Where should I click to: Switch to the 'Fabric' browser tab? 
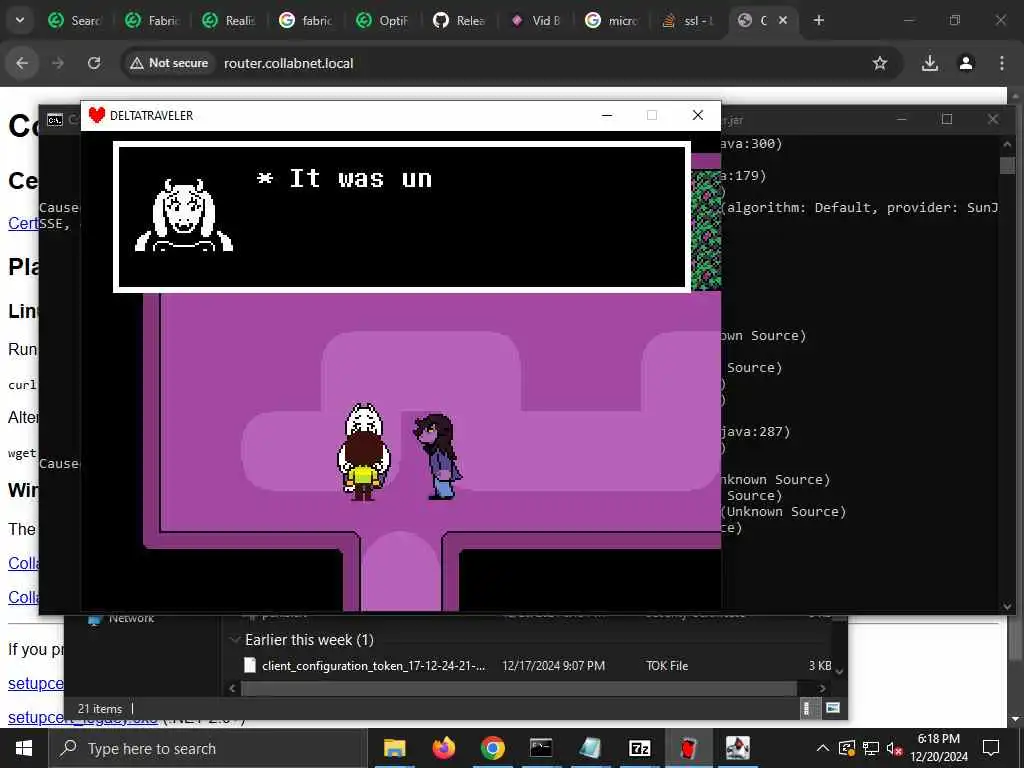click(153, 20)
